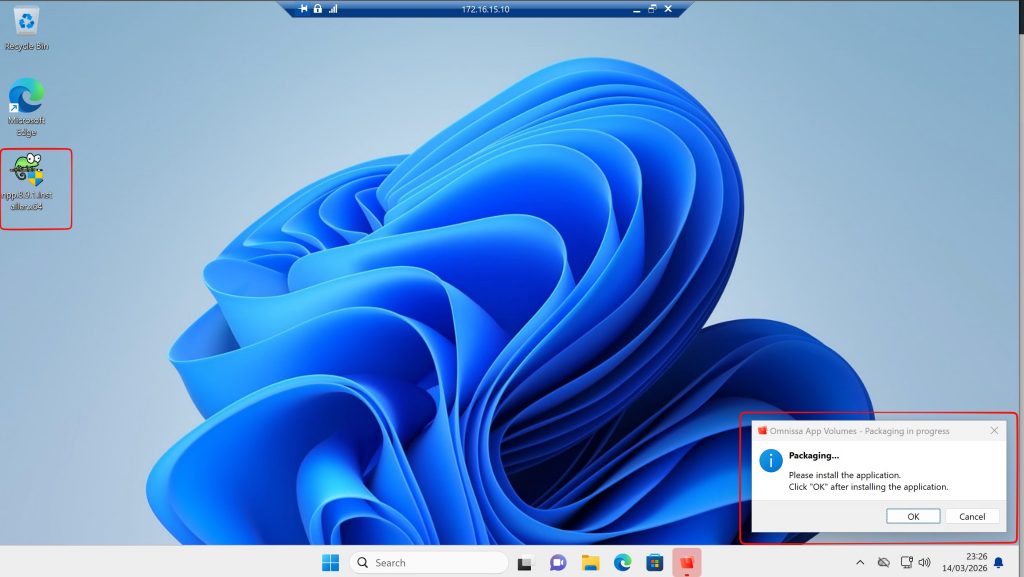Click the signal strength icon on session bar
1024x577 pixels.
coord(333,9)
